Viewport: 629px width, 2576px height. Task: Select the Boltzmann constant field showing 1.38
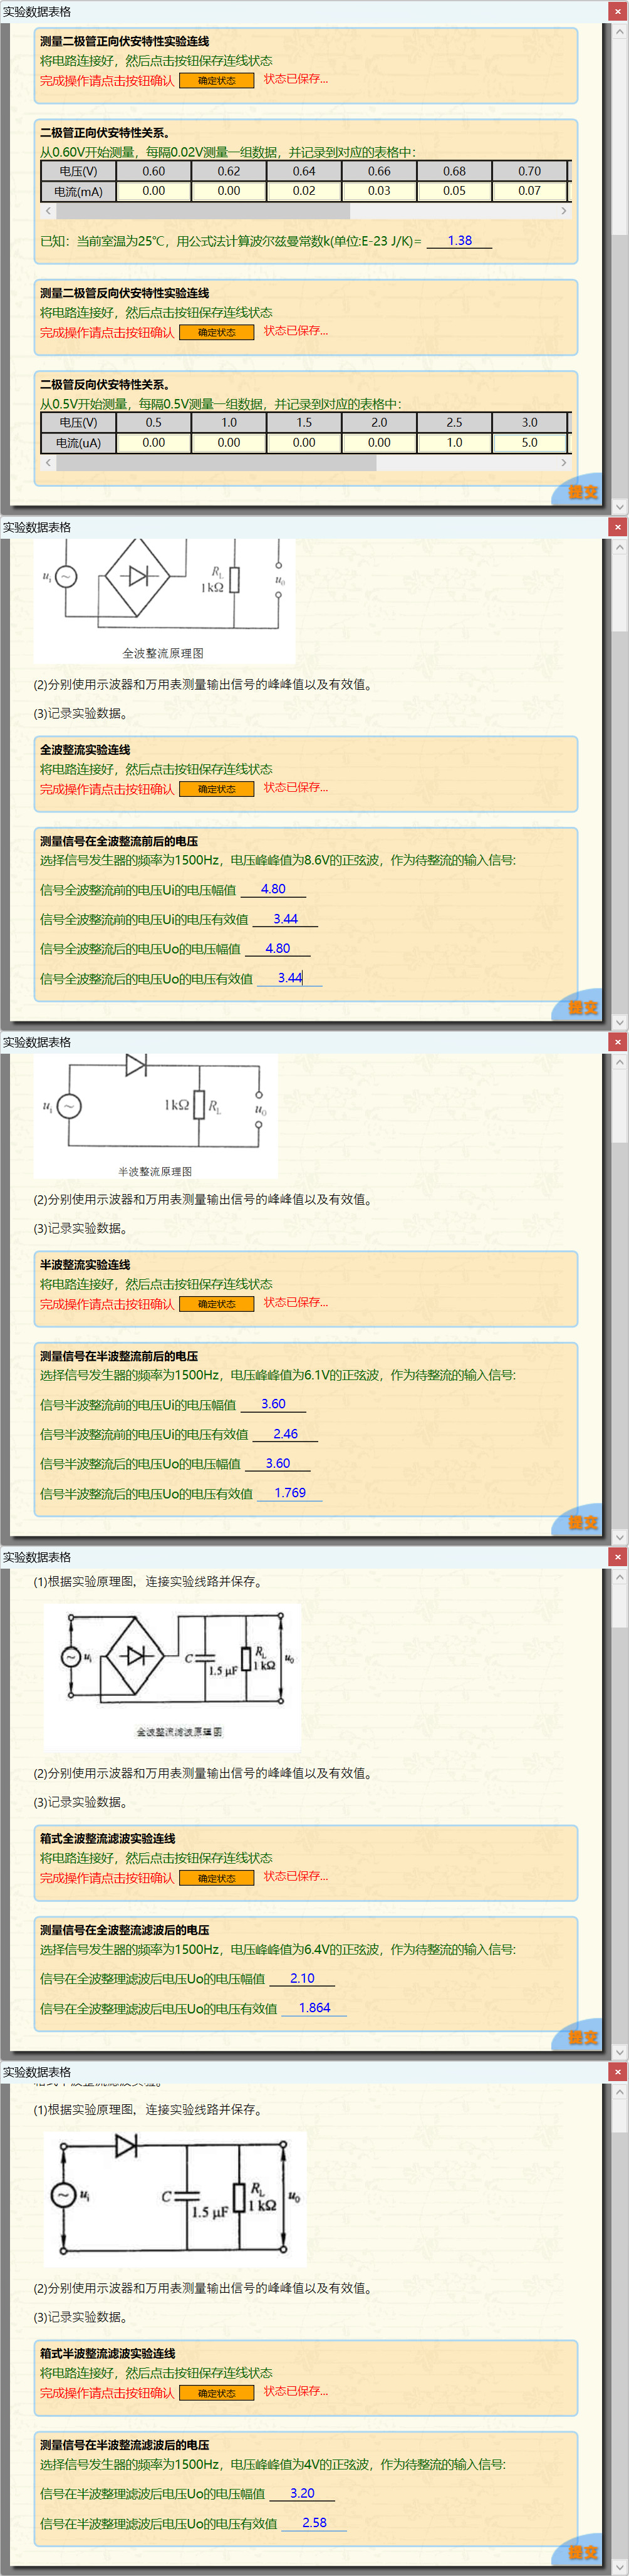pyautogui.click(x=459, y=241)
